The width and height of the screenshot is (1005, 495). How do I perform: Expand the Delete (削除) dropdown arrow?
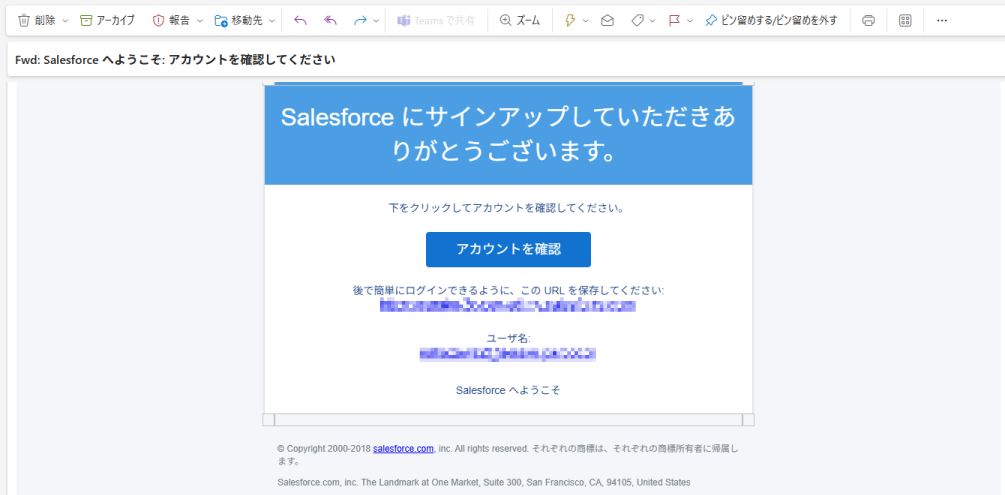(66, 20)
